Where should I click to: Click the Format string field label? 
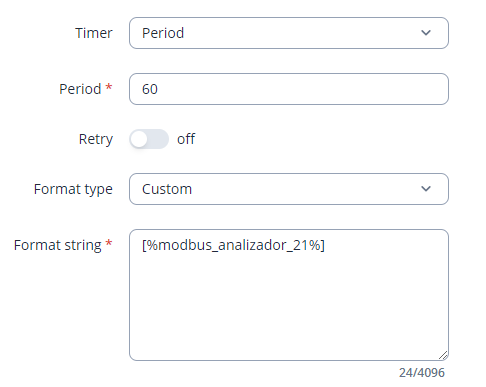(x=57, y=245)
